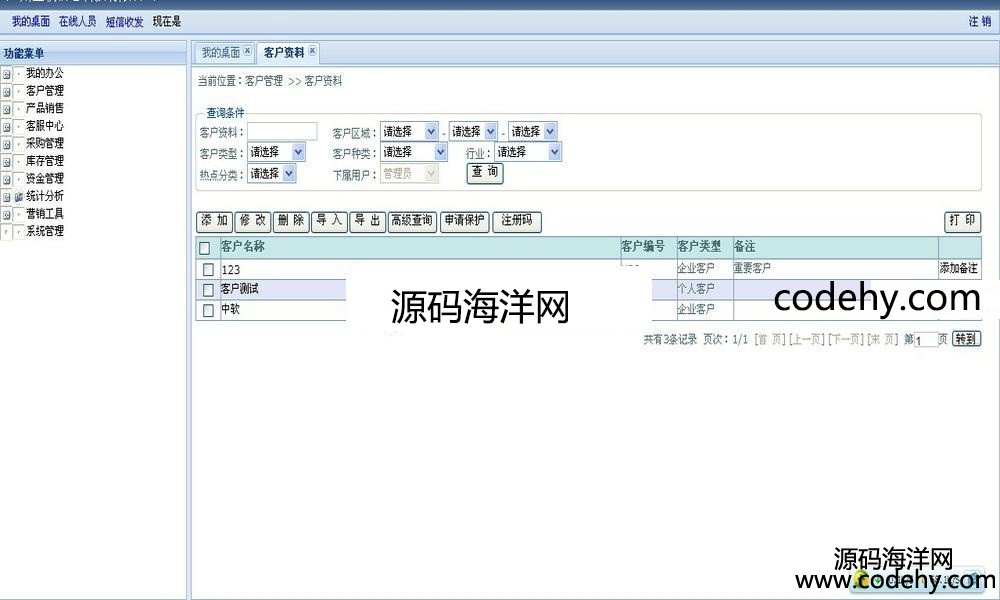Open 库存管理 menu item

point(45,161)
